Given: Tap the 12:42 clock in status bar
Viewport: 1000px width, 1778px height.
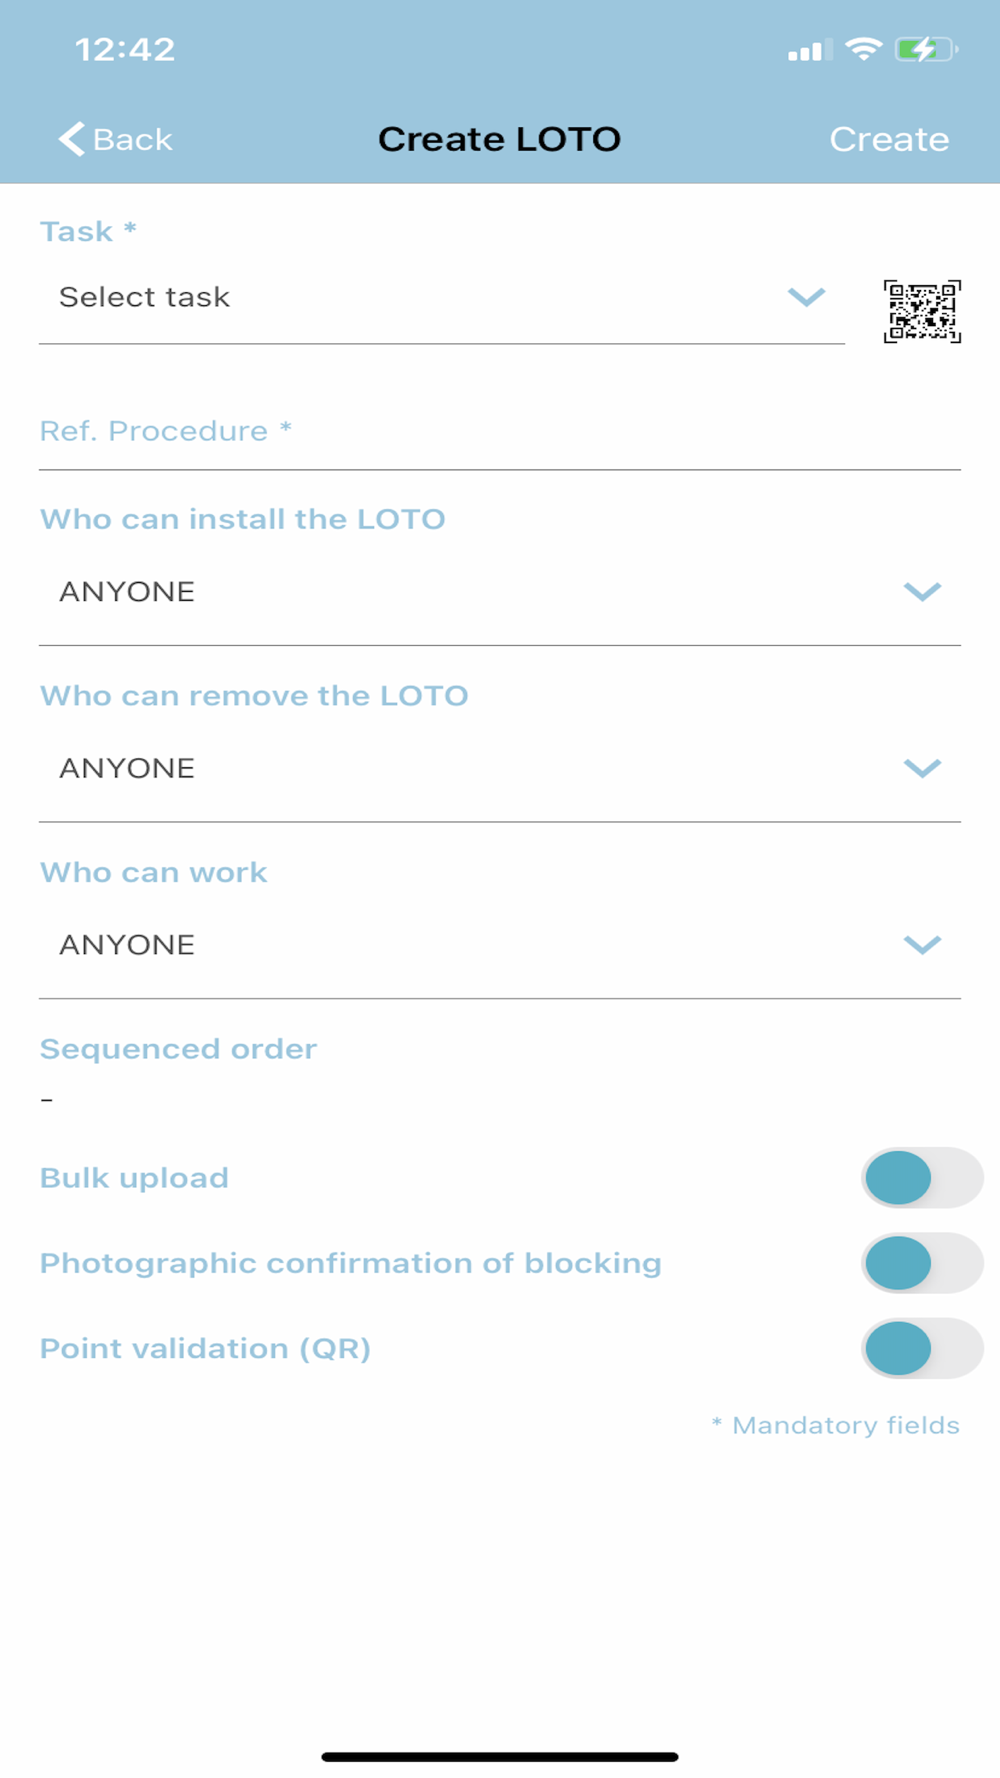Looking at the screenshot, I should coord(125,49).
